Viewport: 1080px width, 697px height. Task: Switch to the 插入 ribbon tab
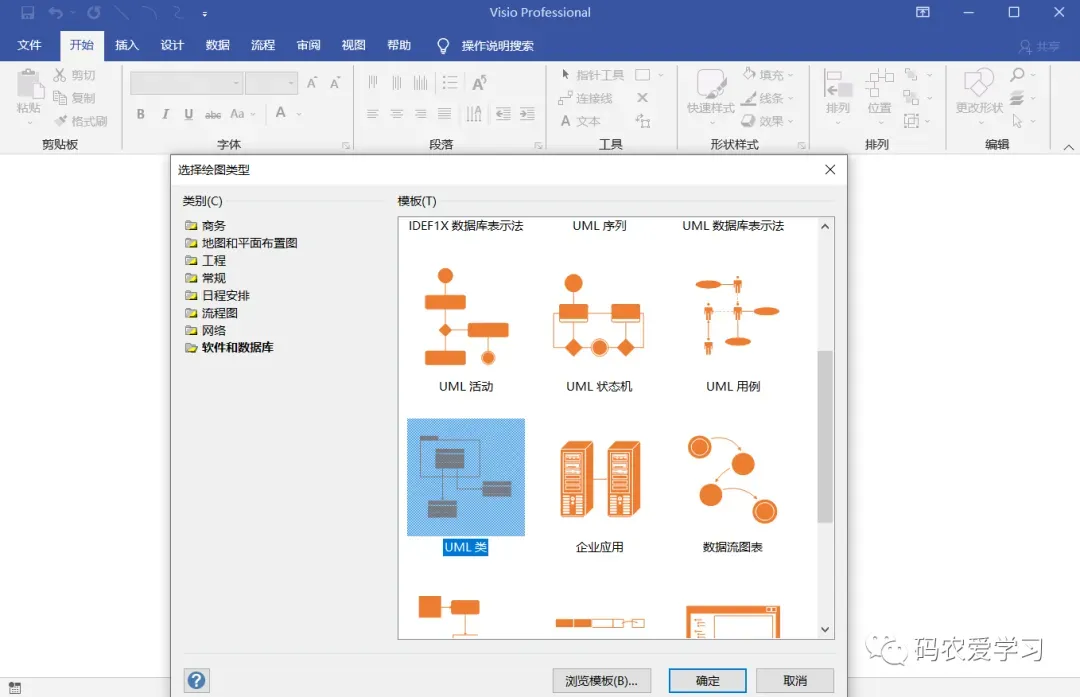tap(127, 45)
